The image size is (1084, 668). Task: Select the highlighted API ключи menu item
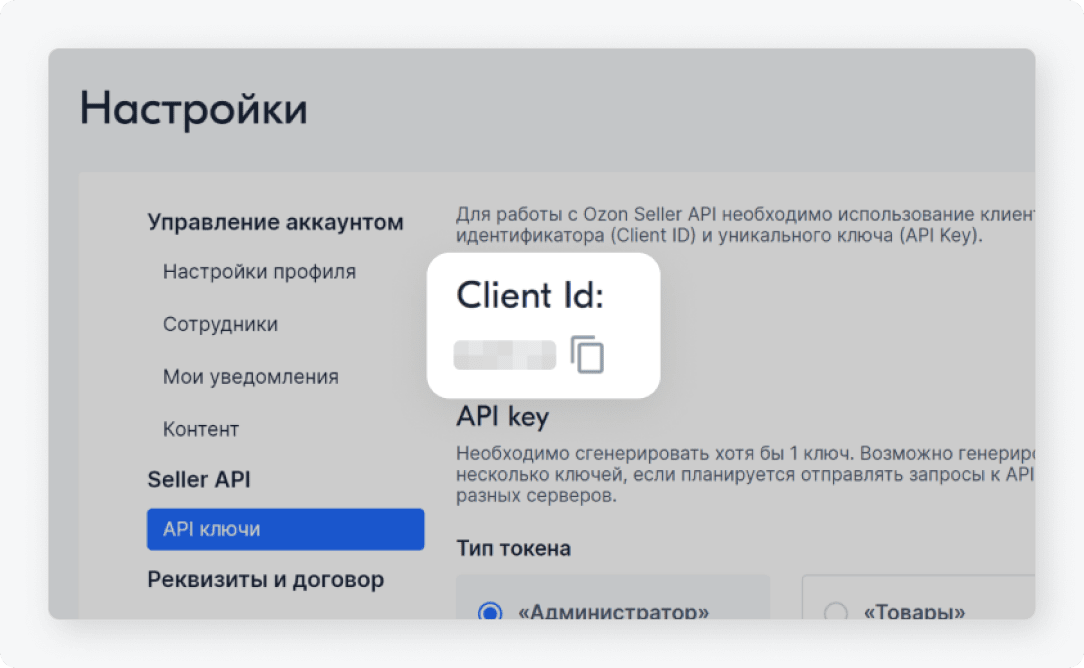285,529
